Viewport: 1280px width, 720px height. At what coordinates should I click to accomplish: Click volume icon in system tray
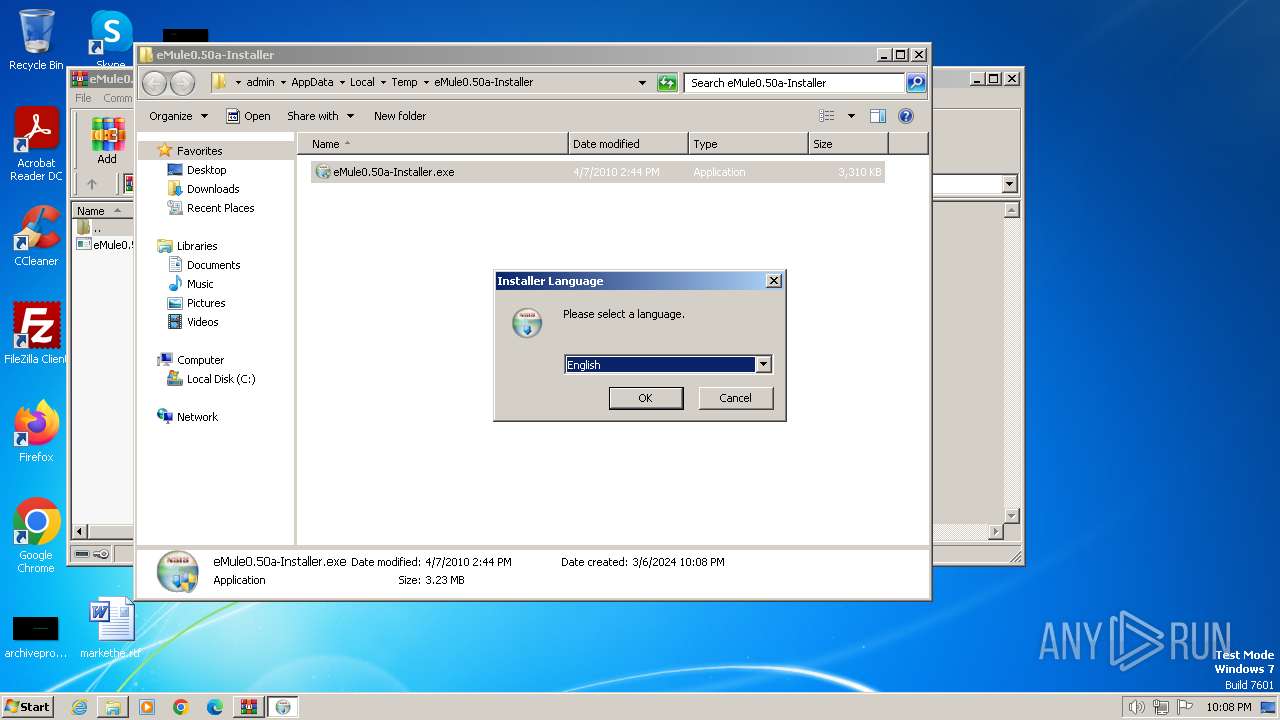[1136, 707]
